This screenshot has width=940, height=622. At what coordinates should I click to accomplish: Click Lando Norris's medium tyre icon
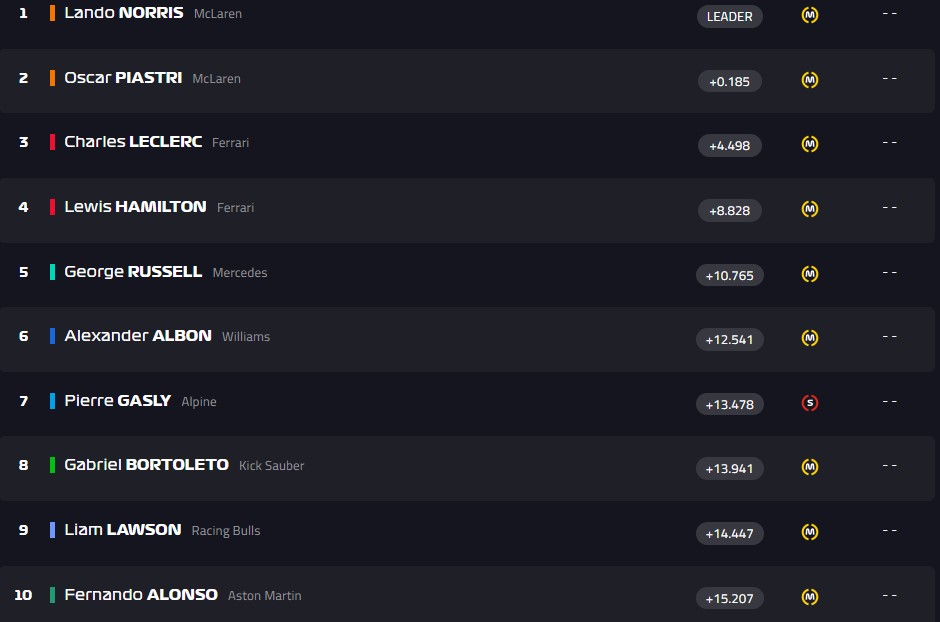pos(810,15)
